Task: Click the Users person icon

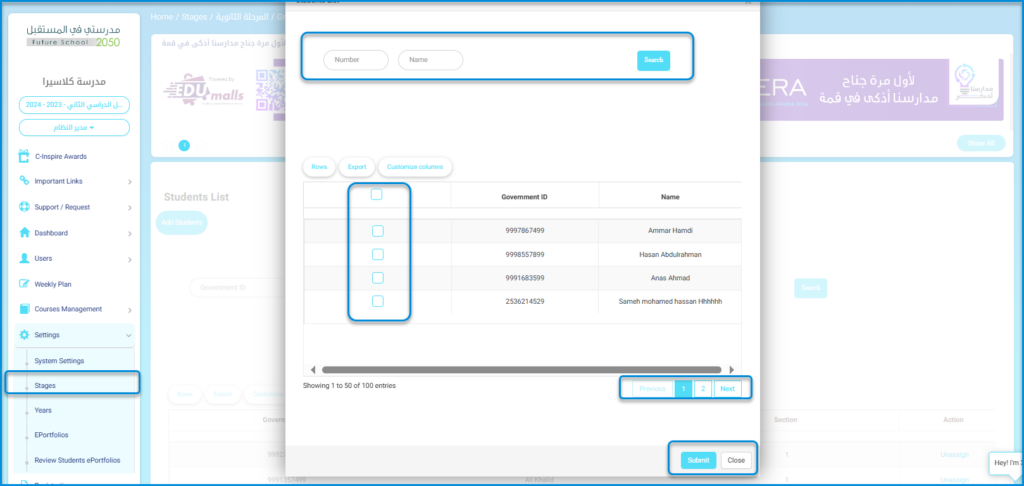Action: (24, 259)
